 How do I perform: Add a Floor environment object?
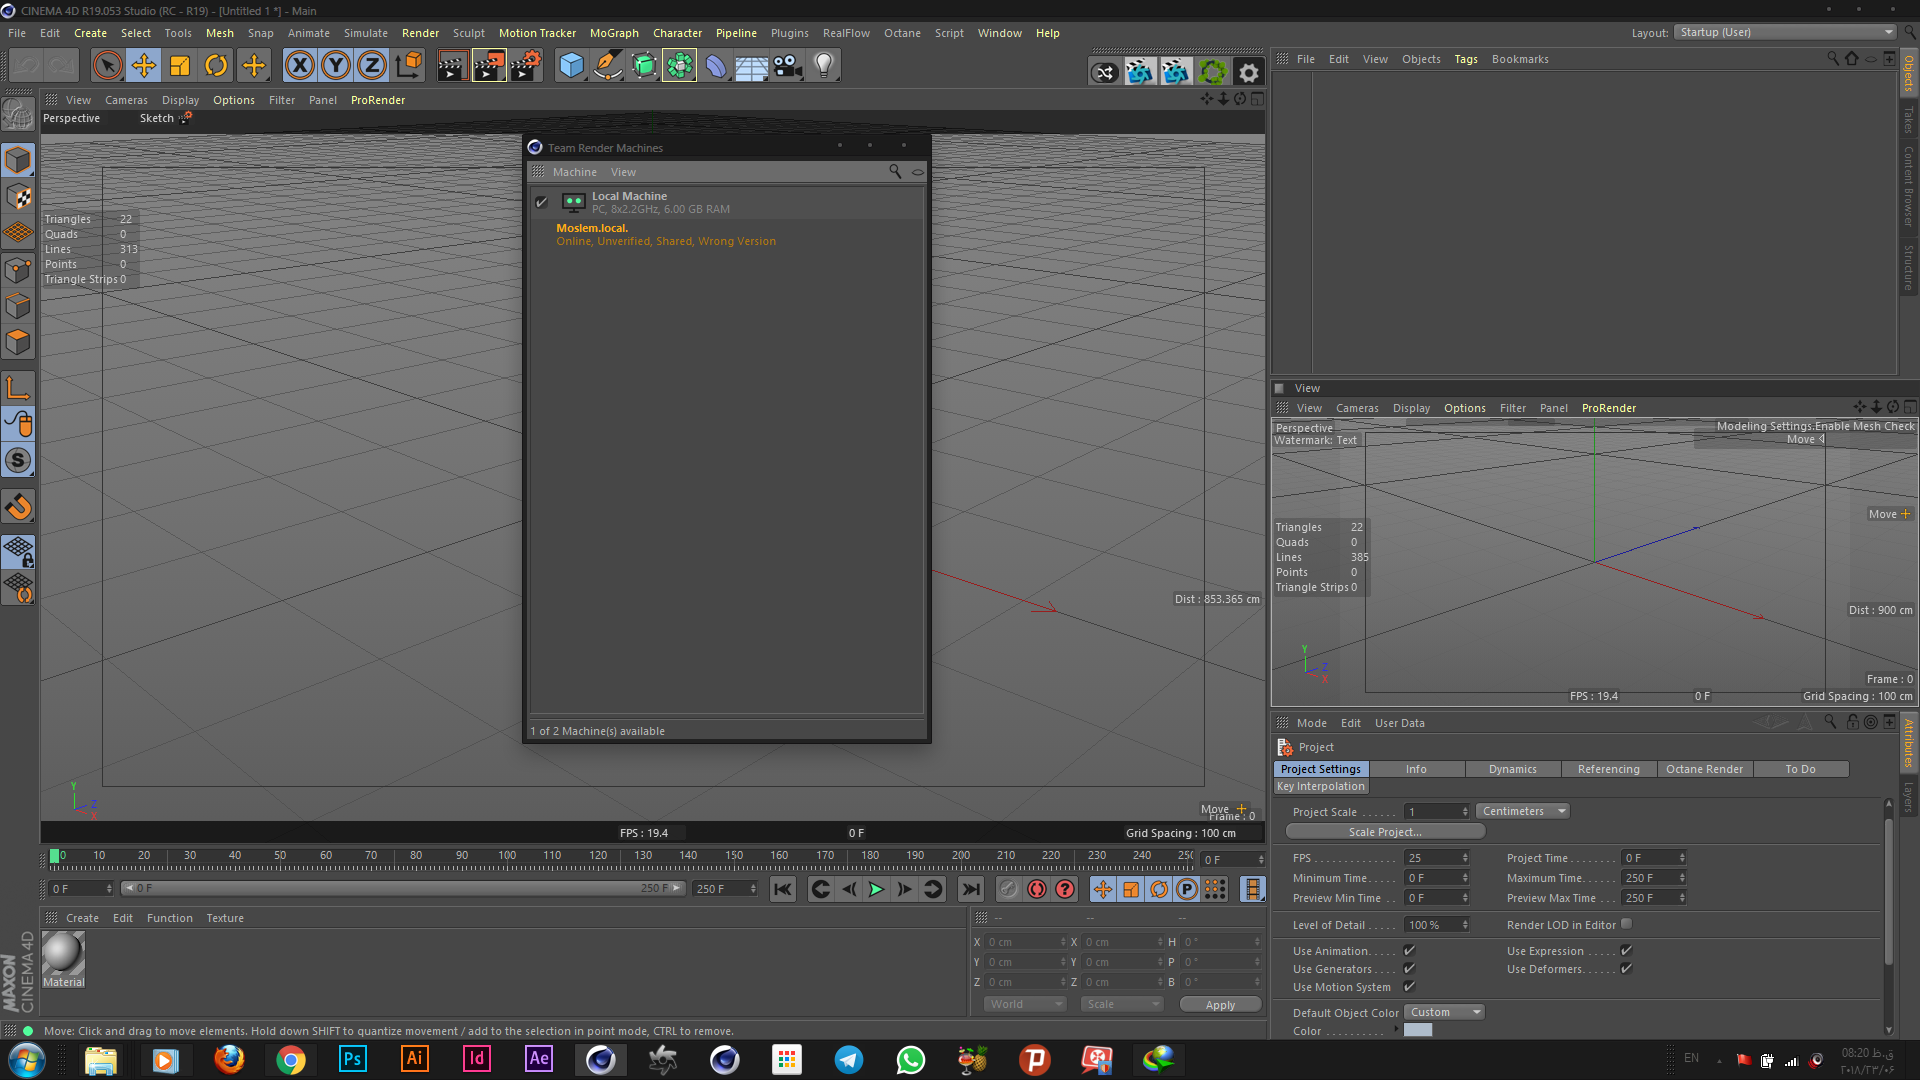pos(752,66)
